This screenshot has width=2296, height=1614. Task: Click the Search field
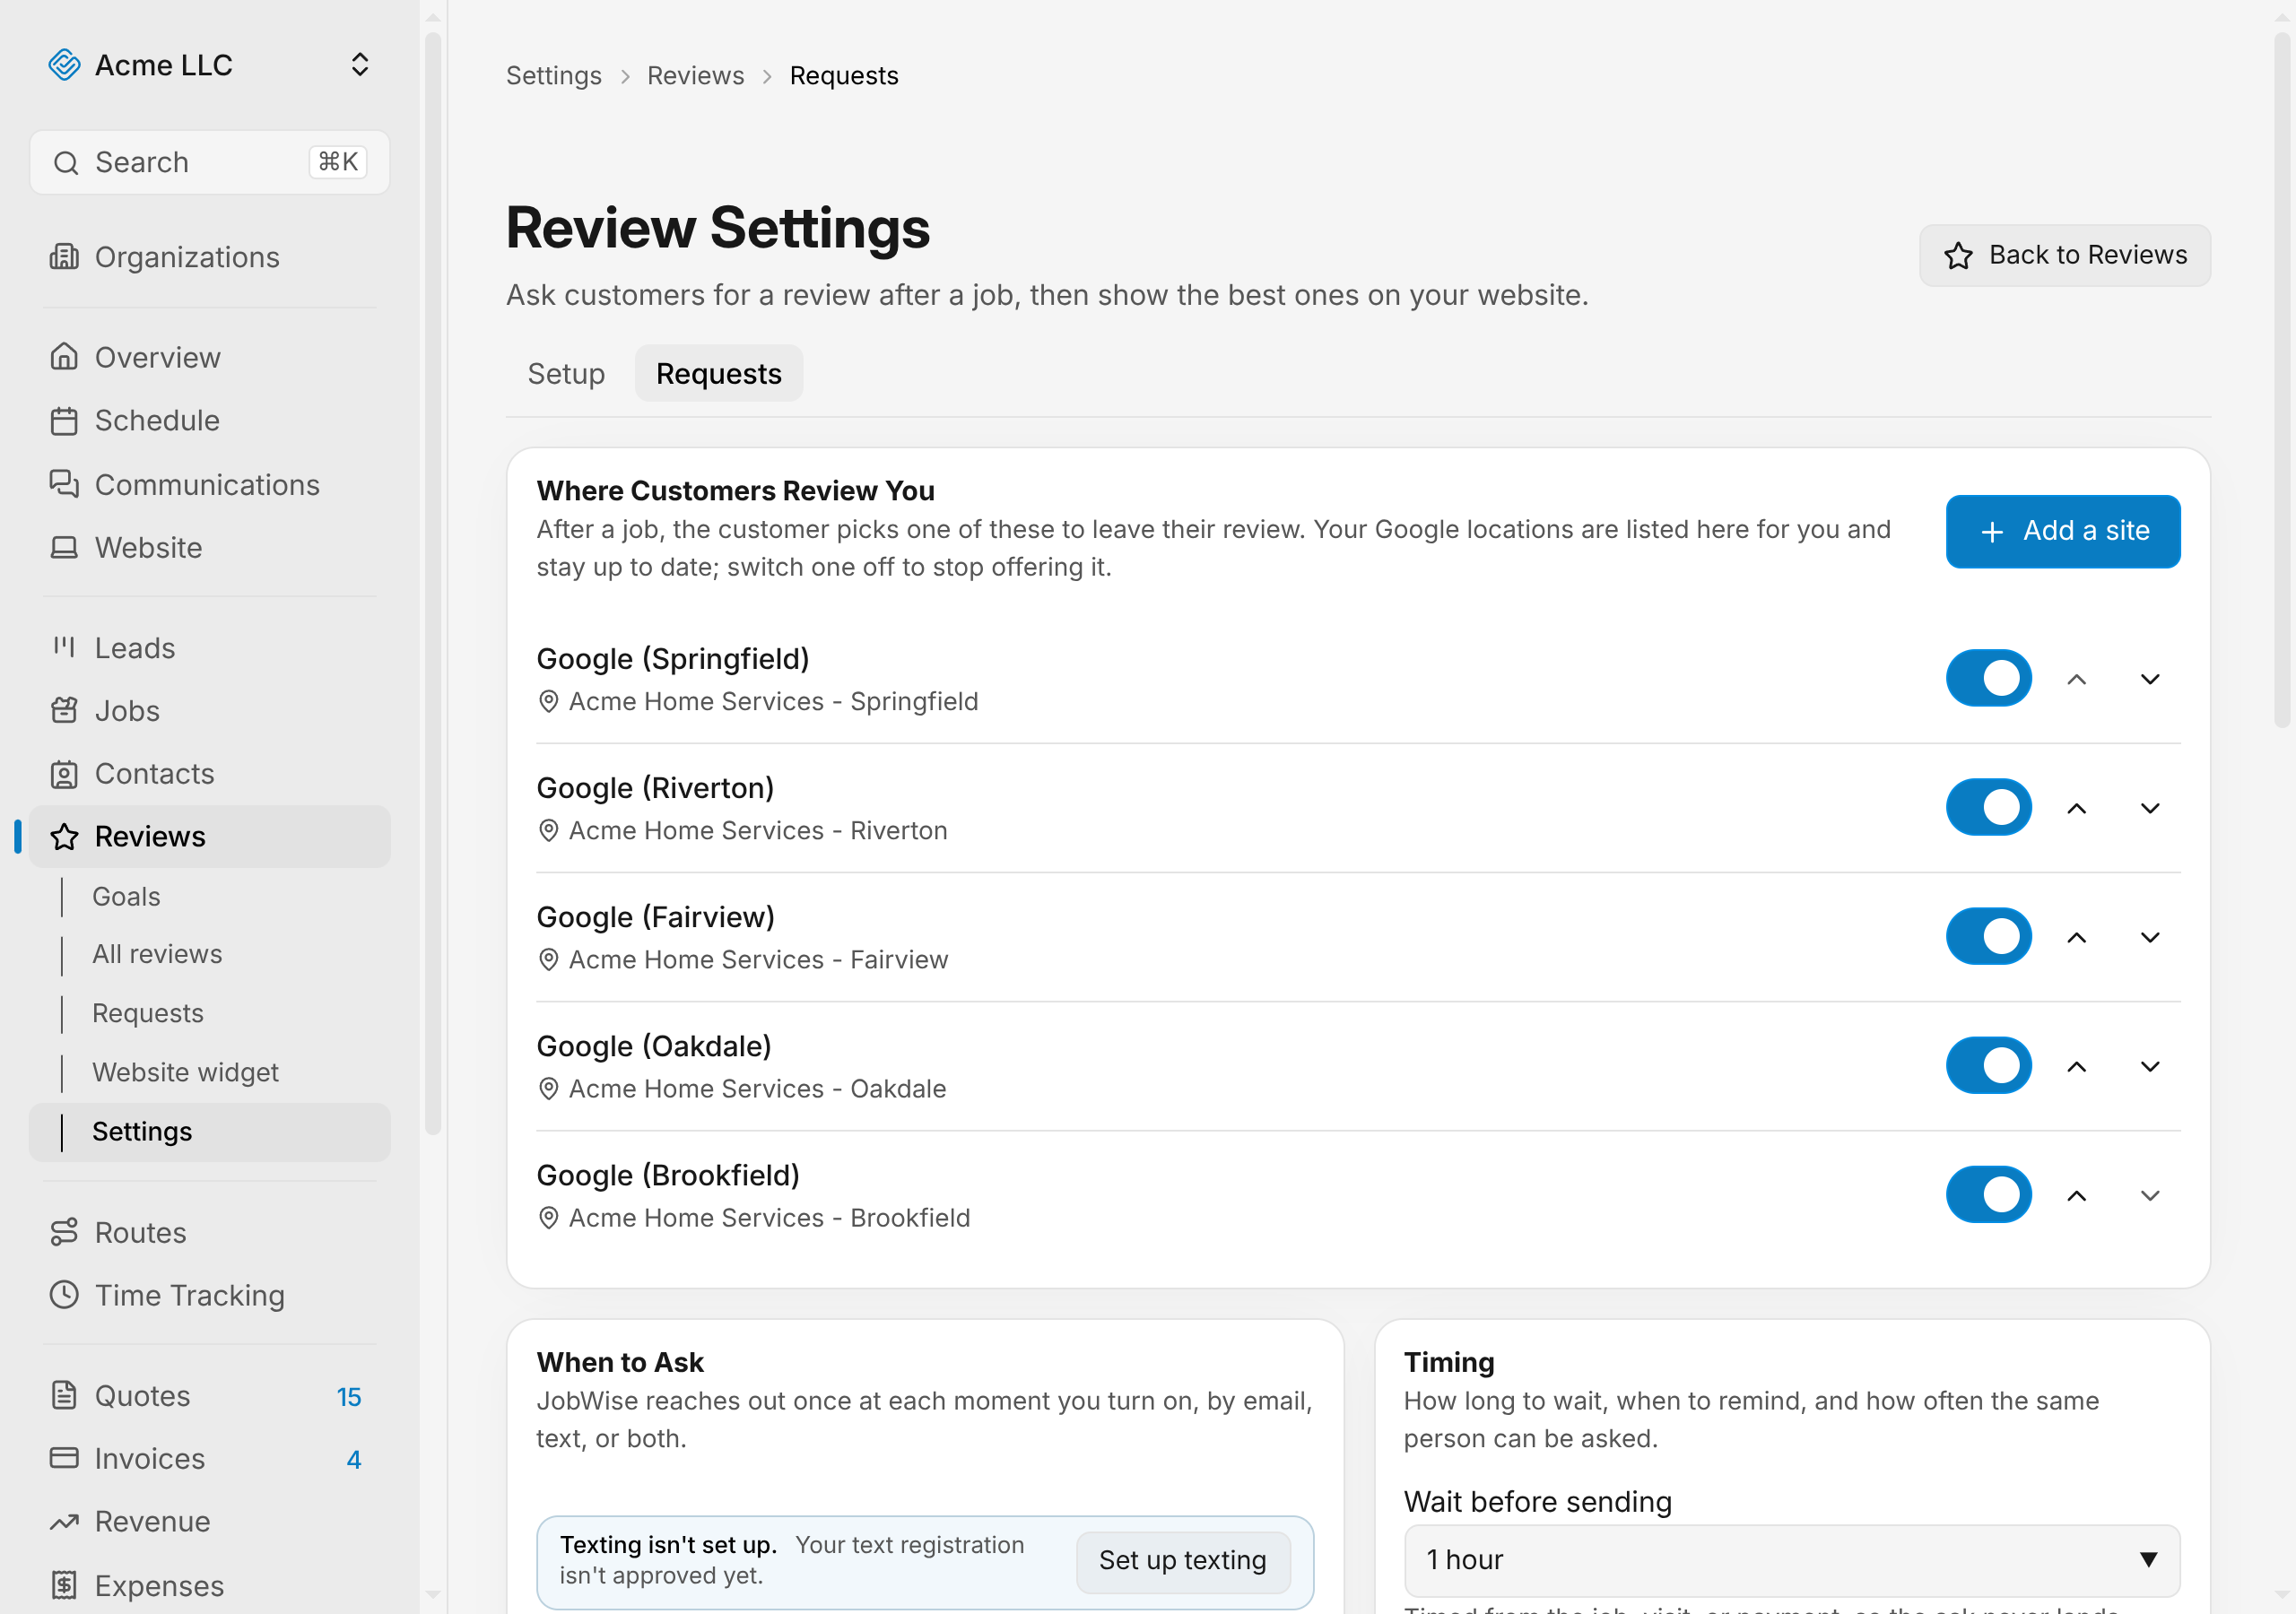(x=210, y=162)
